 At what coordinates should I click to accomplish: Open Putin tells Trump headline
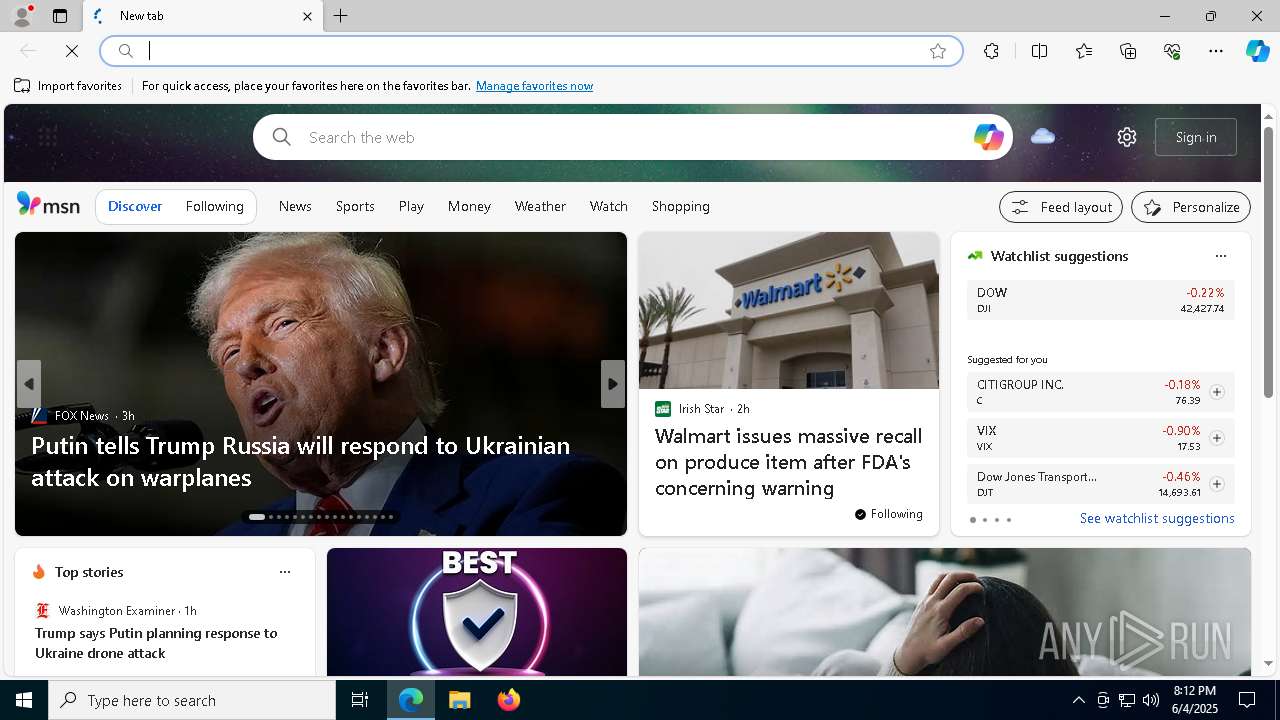(x=300, y=461)
